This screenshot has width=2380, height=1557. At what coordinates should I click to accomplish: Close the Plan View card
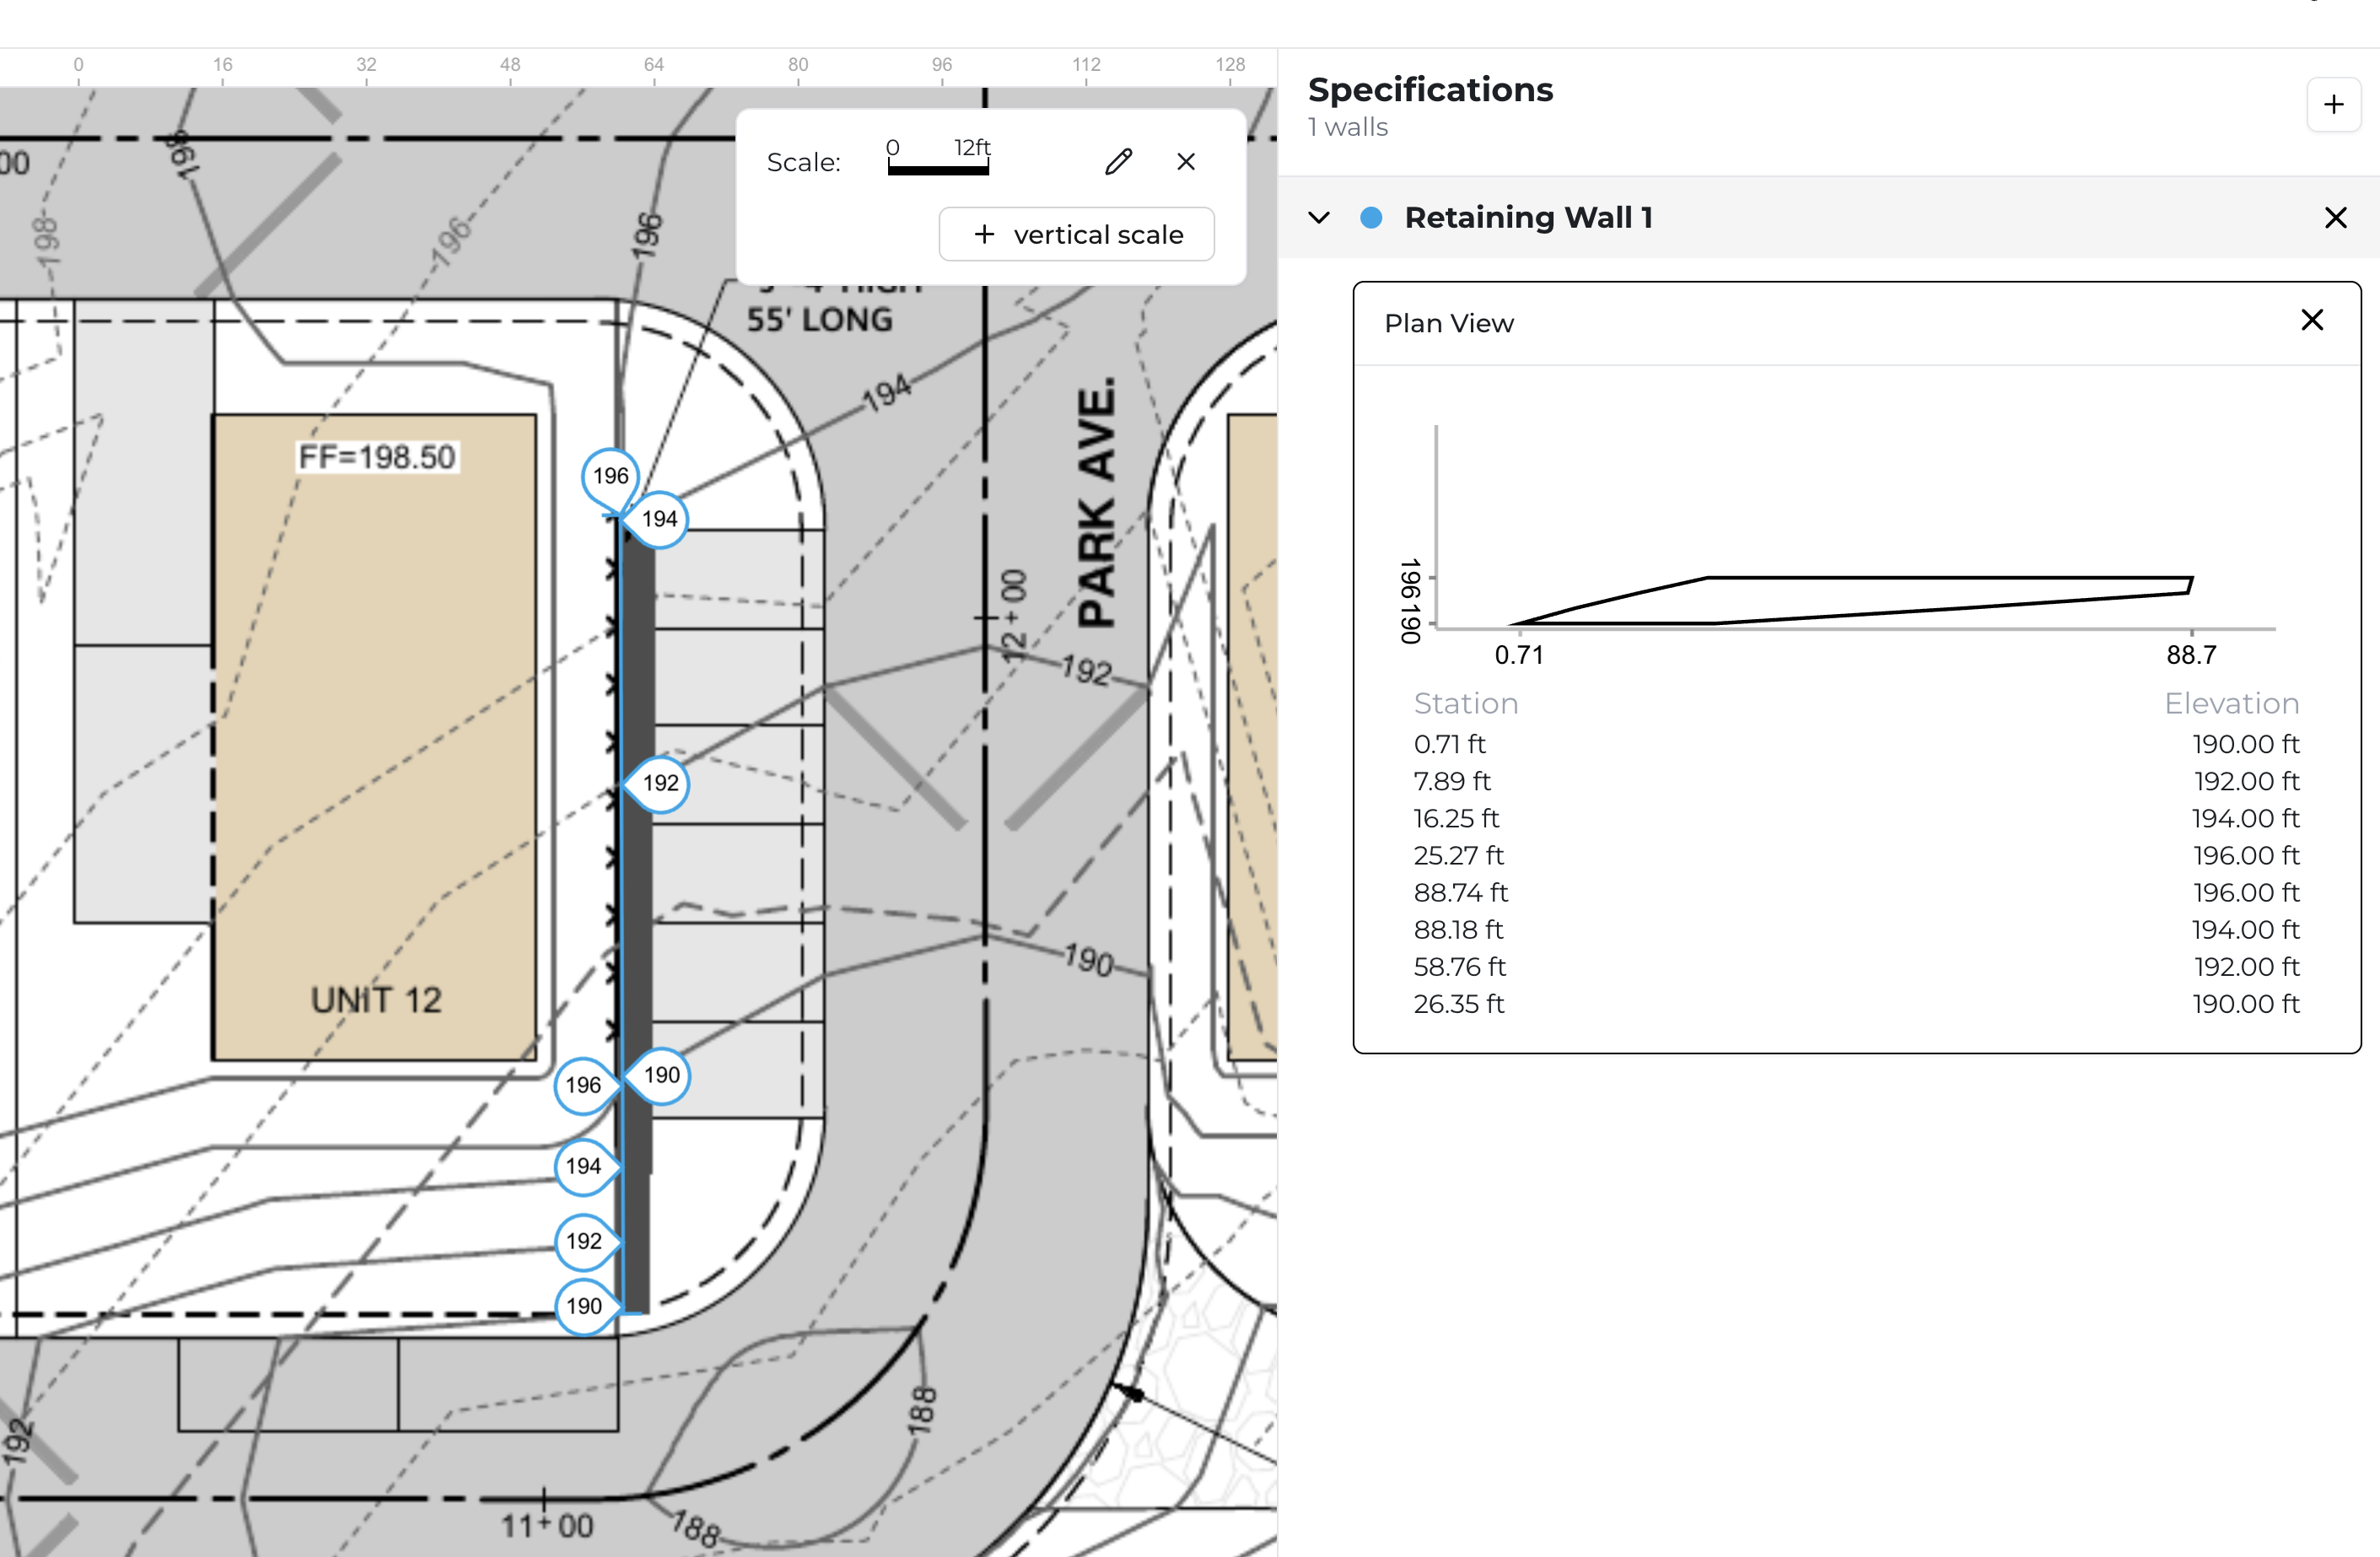[2312, 321]
